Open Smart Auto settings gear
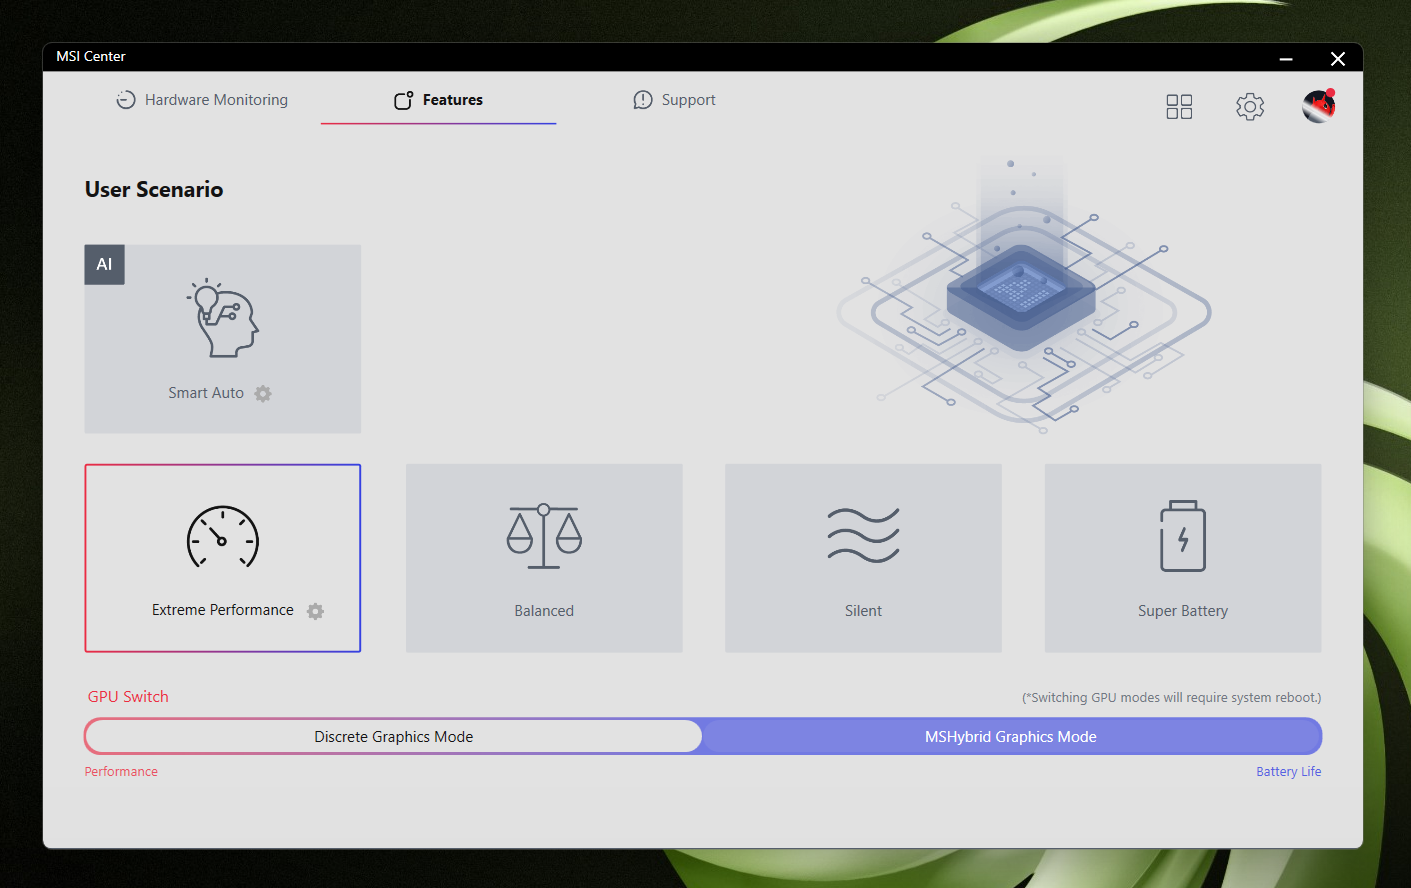Image resolution: width=1411 pixels, height=888 pixels. [x=263, y=394]
